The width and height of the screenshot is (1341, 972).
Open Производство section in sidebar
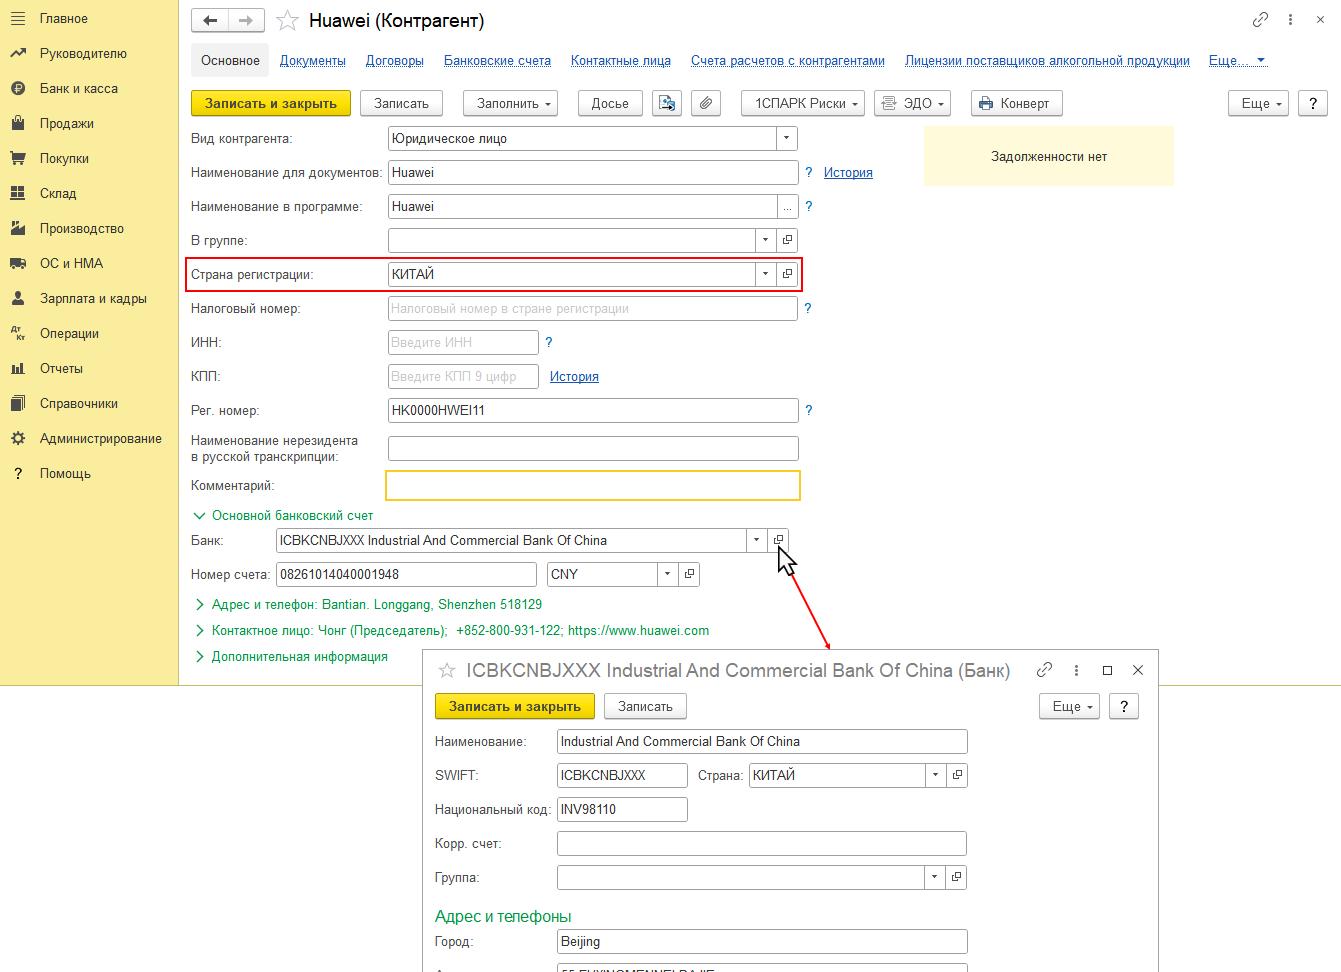pyautogui.click(x=82, y=229)
